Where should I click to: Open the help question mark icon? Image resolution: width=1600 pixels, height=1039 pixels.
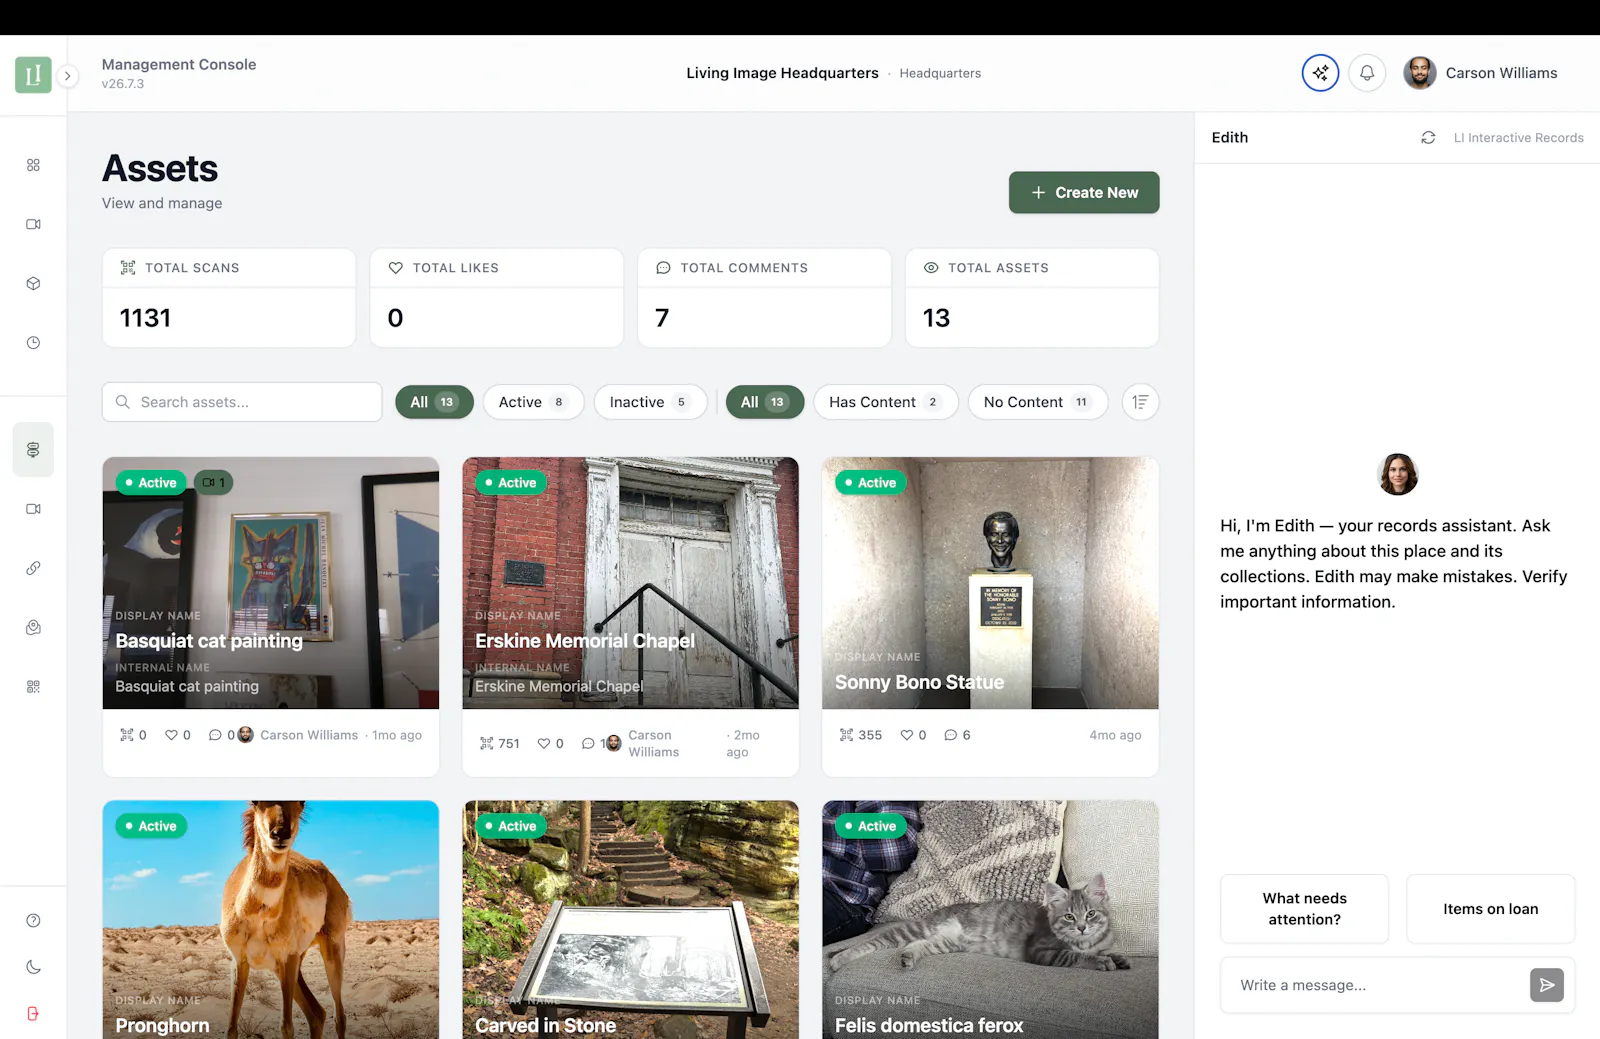(x=33, y=921)
